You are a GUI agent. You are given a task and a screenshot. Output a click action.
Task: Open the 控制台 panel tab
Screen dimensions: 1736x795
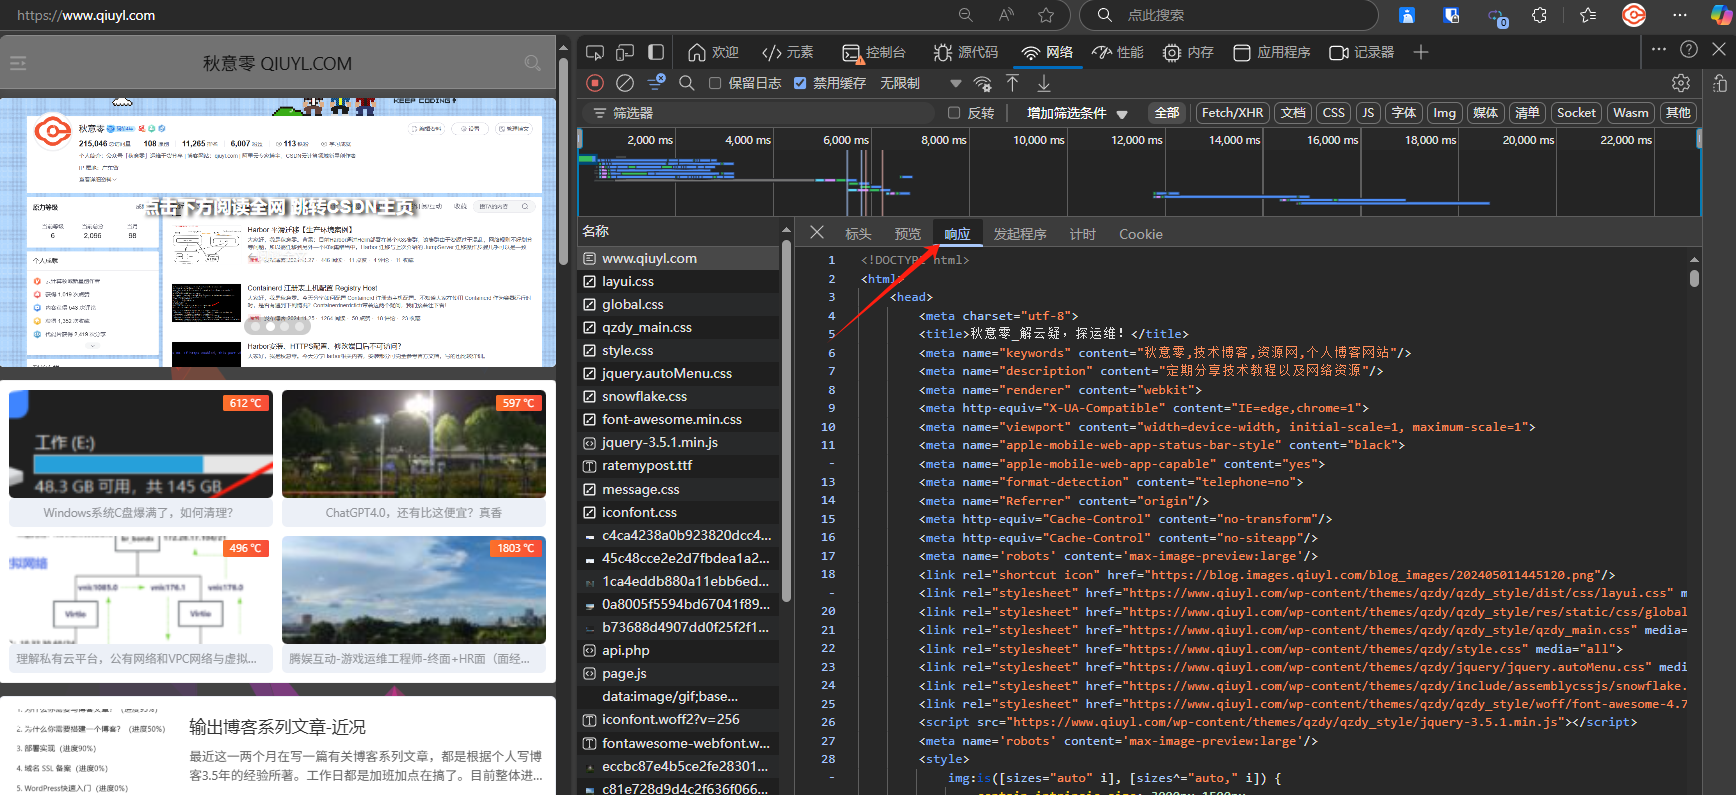pos(874,52)
